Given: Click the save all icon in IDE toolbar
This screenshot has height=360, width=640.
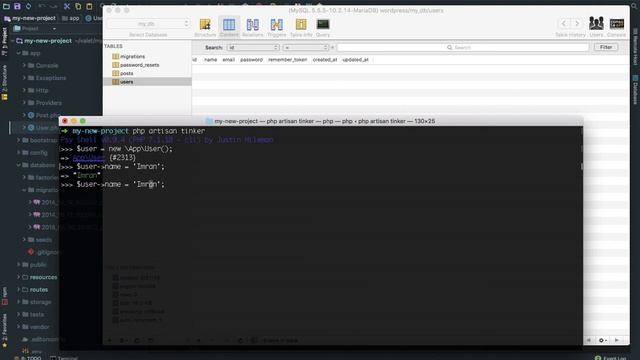Looking at the screenshot, I should [x=17, y=6].
